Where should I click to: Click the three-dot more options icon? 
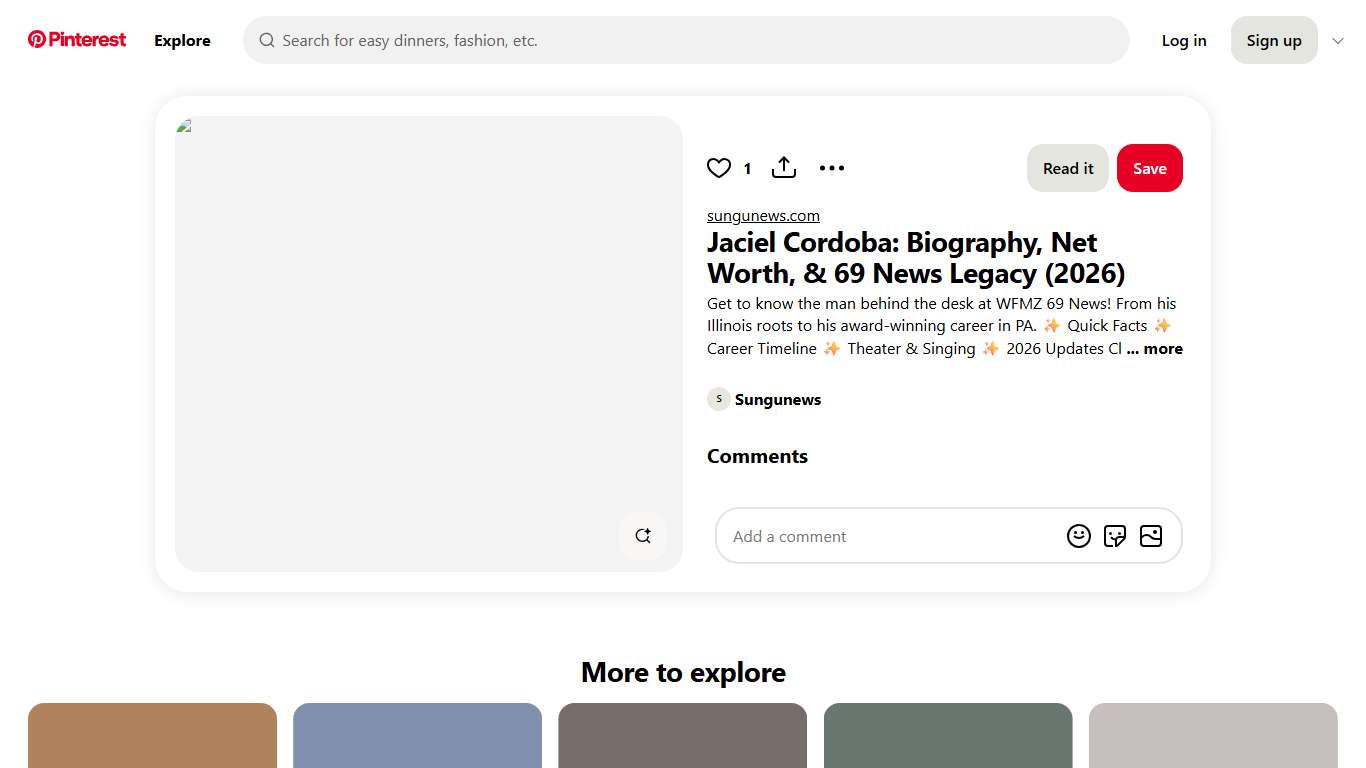[832, 168]
